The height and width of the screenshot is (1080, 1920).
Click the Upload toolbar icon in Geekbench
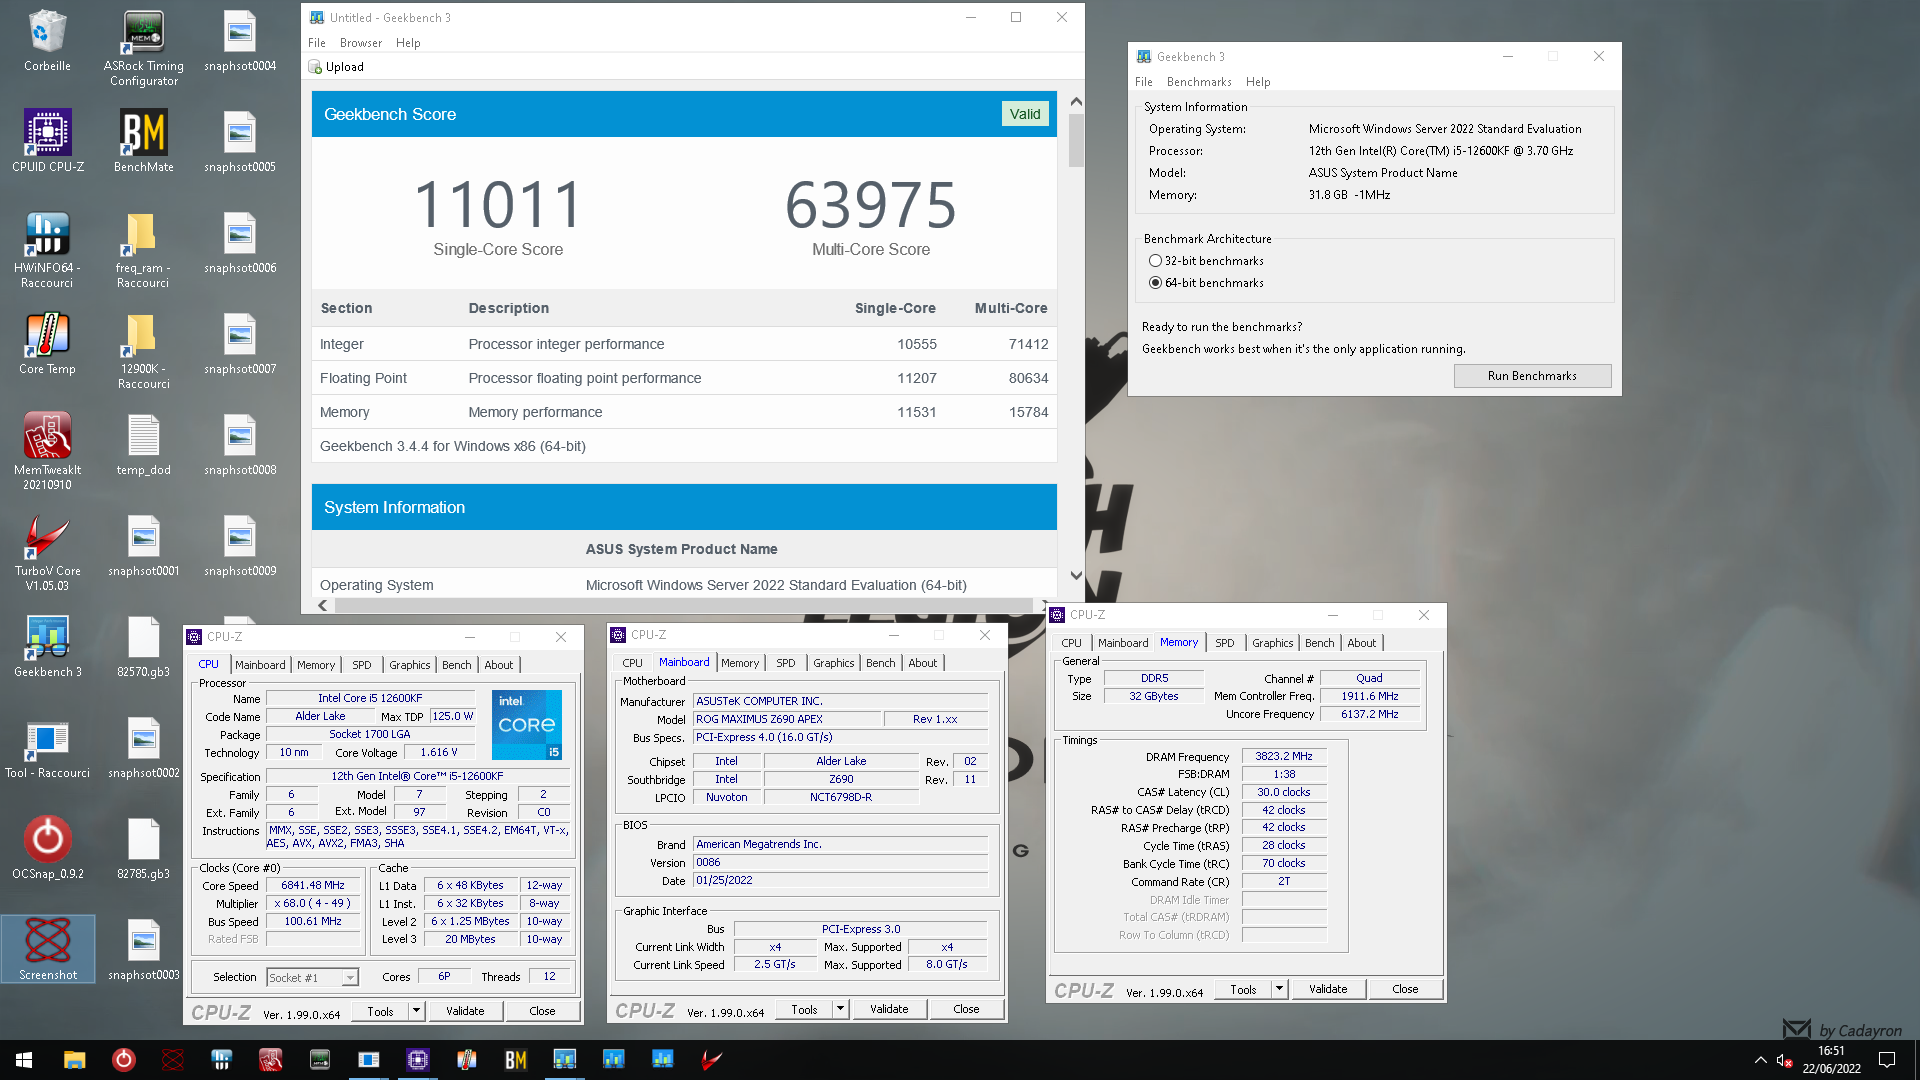[x=336, y=67]
